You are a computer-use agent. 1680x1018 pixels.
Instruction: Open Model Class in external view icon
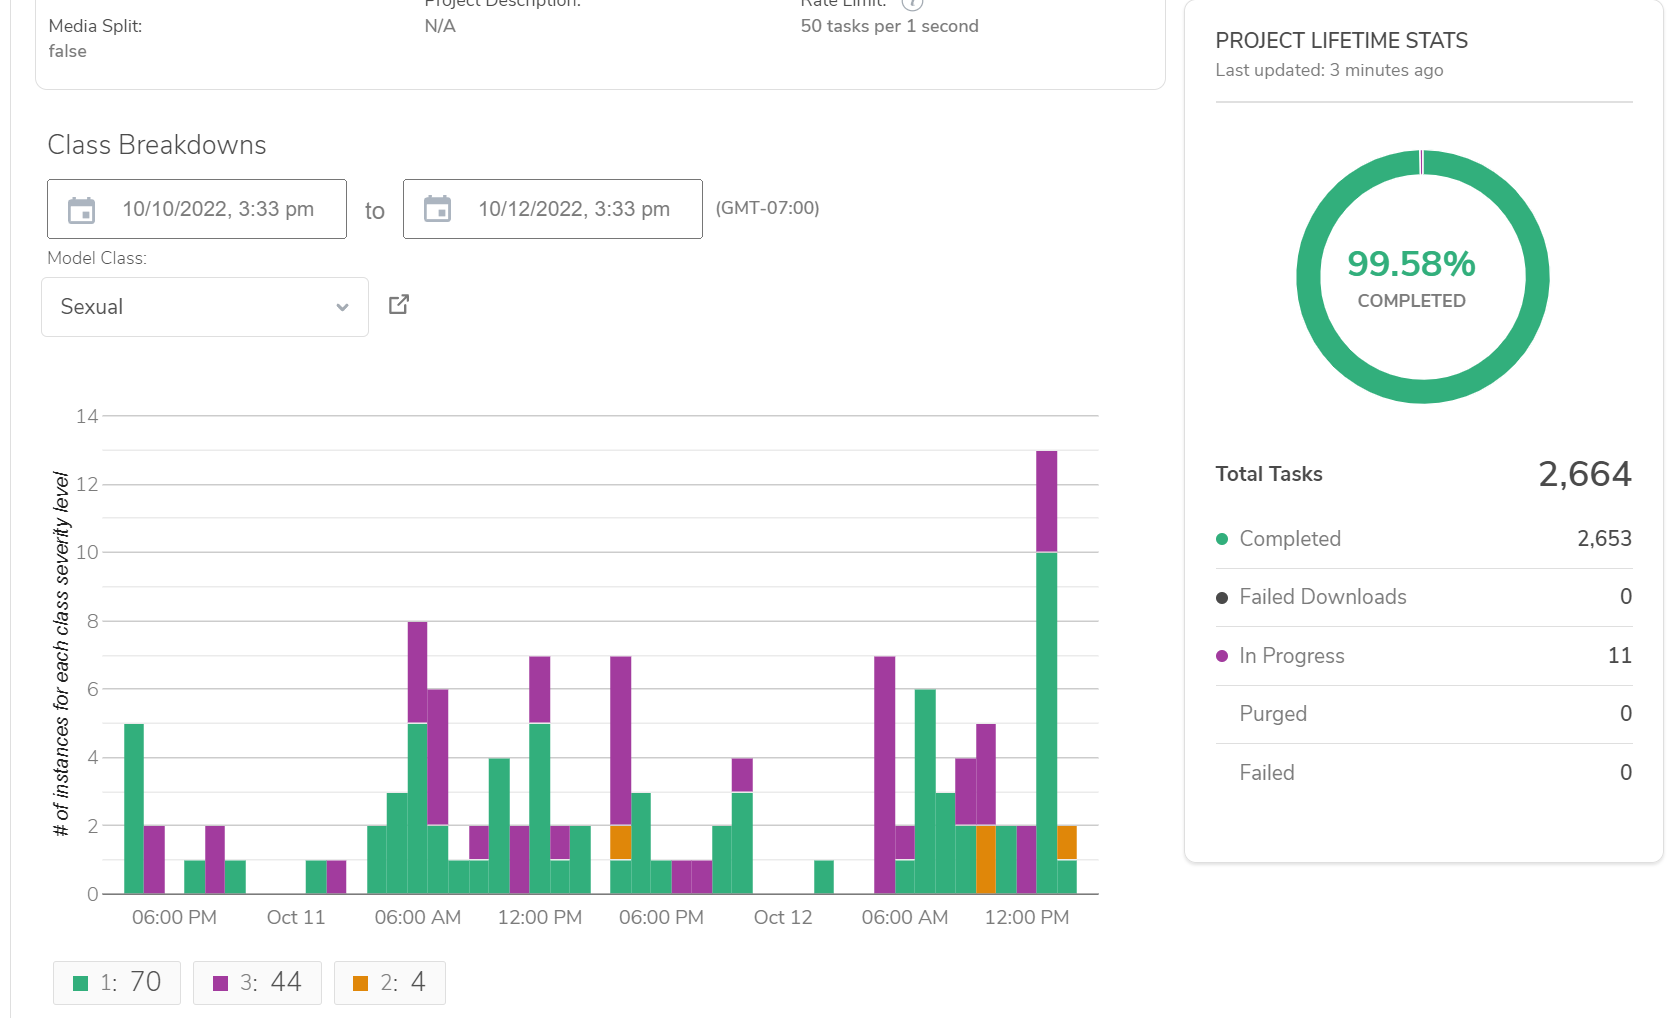pos(399,304)
